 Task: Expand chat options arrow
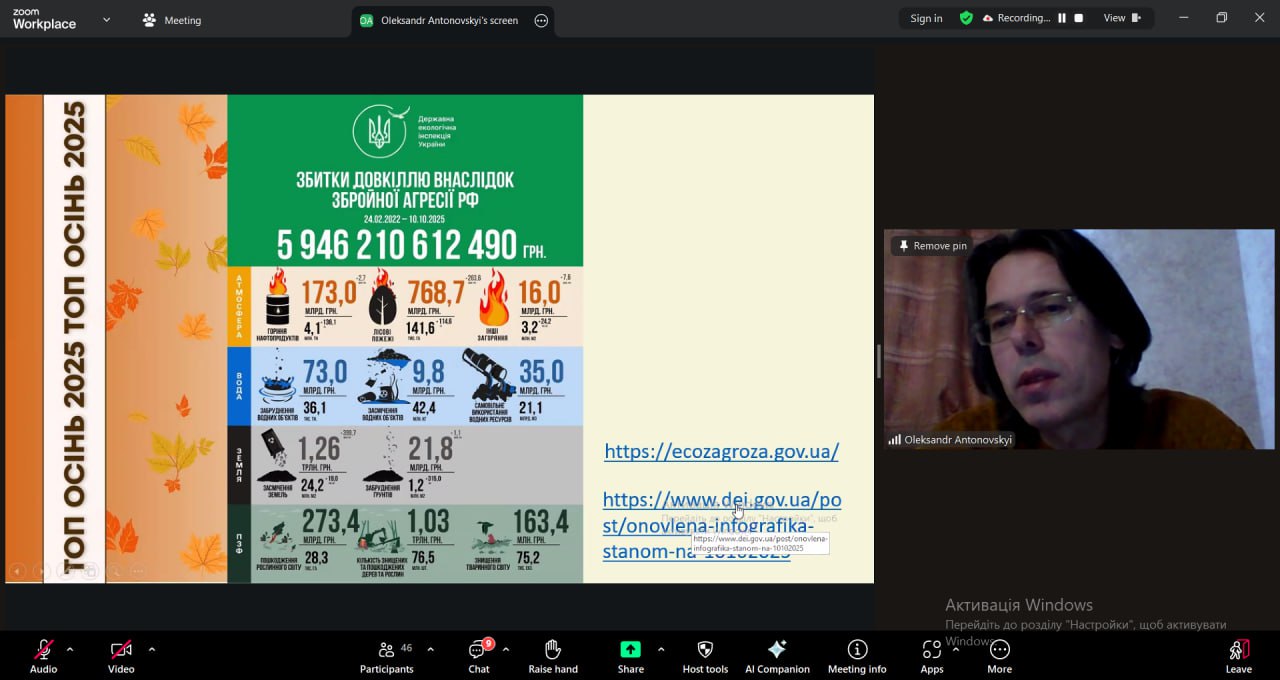pyautogui.click(x=506, y=649)
